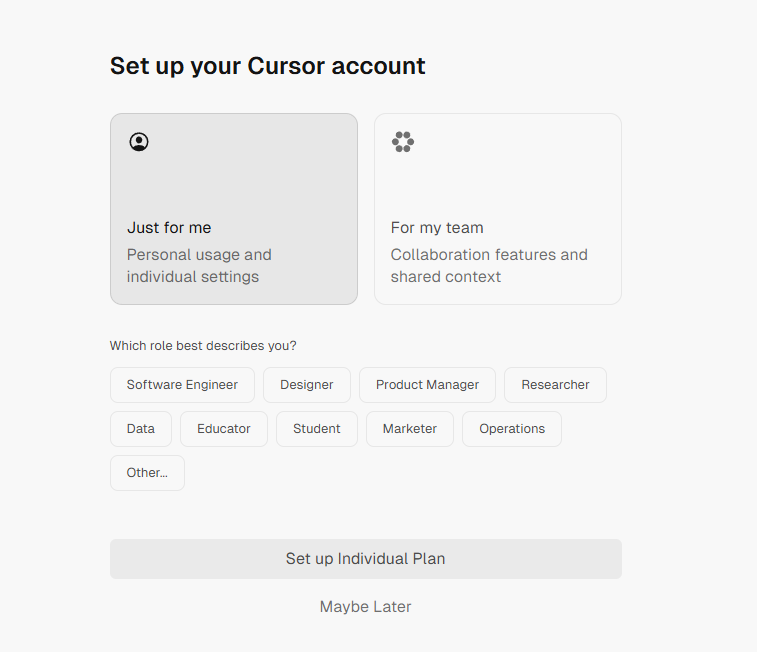Select Student as your role
The height and width of the screenshot is (652, 757).
317,429
